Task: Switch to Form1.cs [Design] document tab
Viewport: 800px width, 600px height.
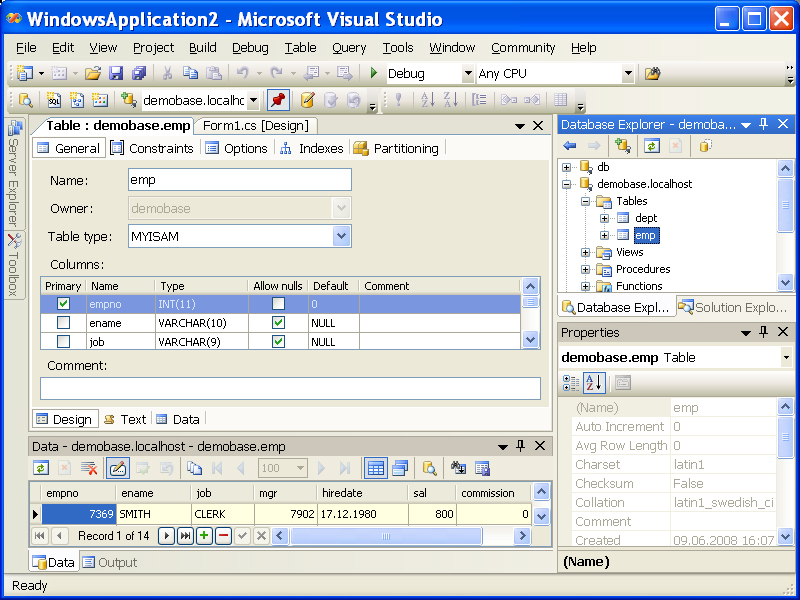Action: tap(256, 126)
